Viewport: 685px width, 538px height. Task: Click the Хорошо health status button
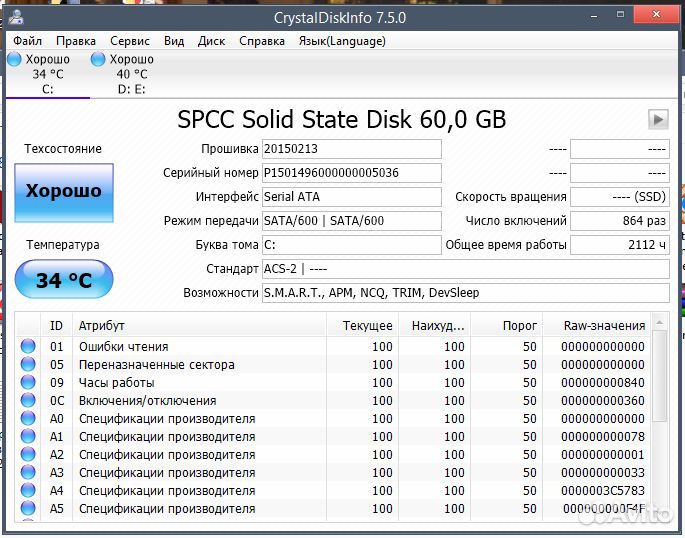pos(64,193)
